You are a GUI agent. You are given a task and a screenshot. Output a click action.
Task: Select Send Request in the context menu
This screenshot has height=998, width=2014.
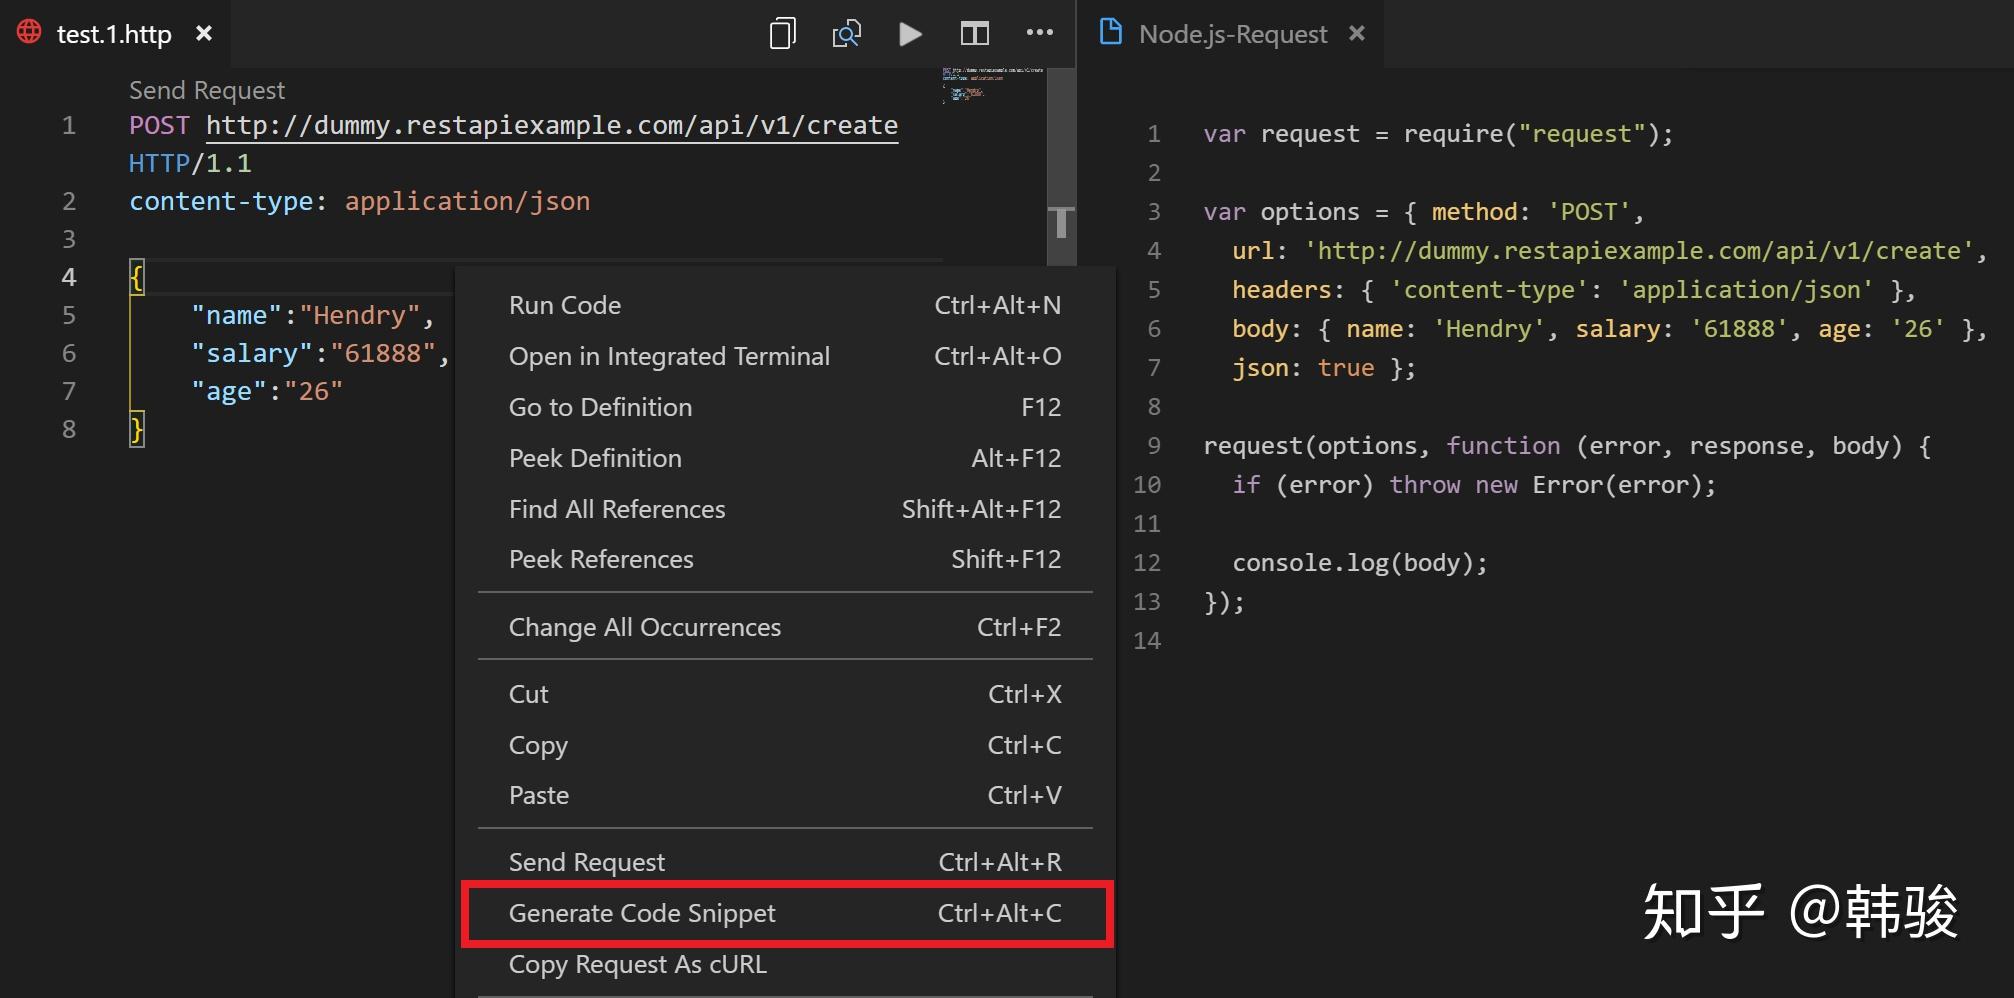click(x=586, y=861)
